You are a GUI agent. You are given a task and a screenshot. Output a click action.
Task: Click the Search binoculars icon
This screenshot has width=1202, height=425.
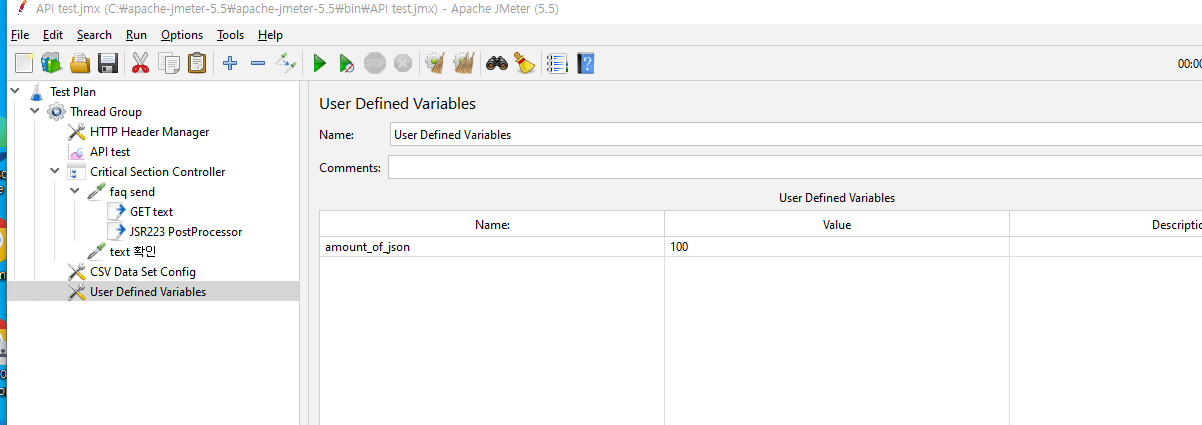(x=497, y=64)
